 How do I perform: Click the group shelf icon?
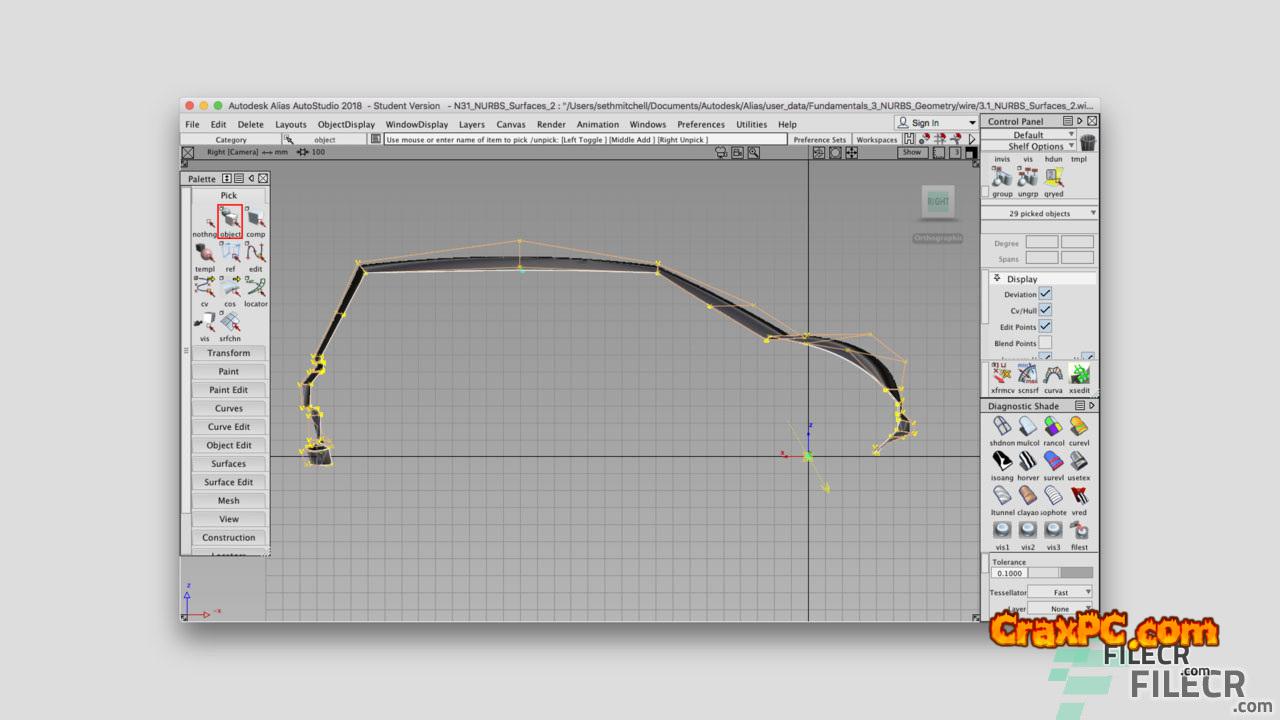click(1002, 178)
